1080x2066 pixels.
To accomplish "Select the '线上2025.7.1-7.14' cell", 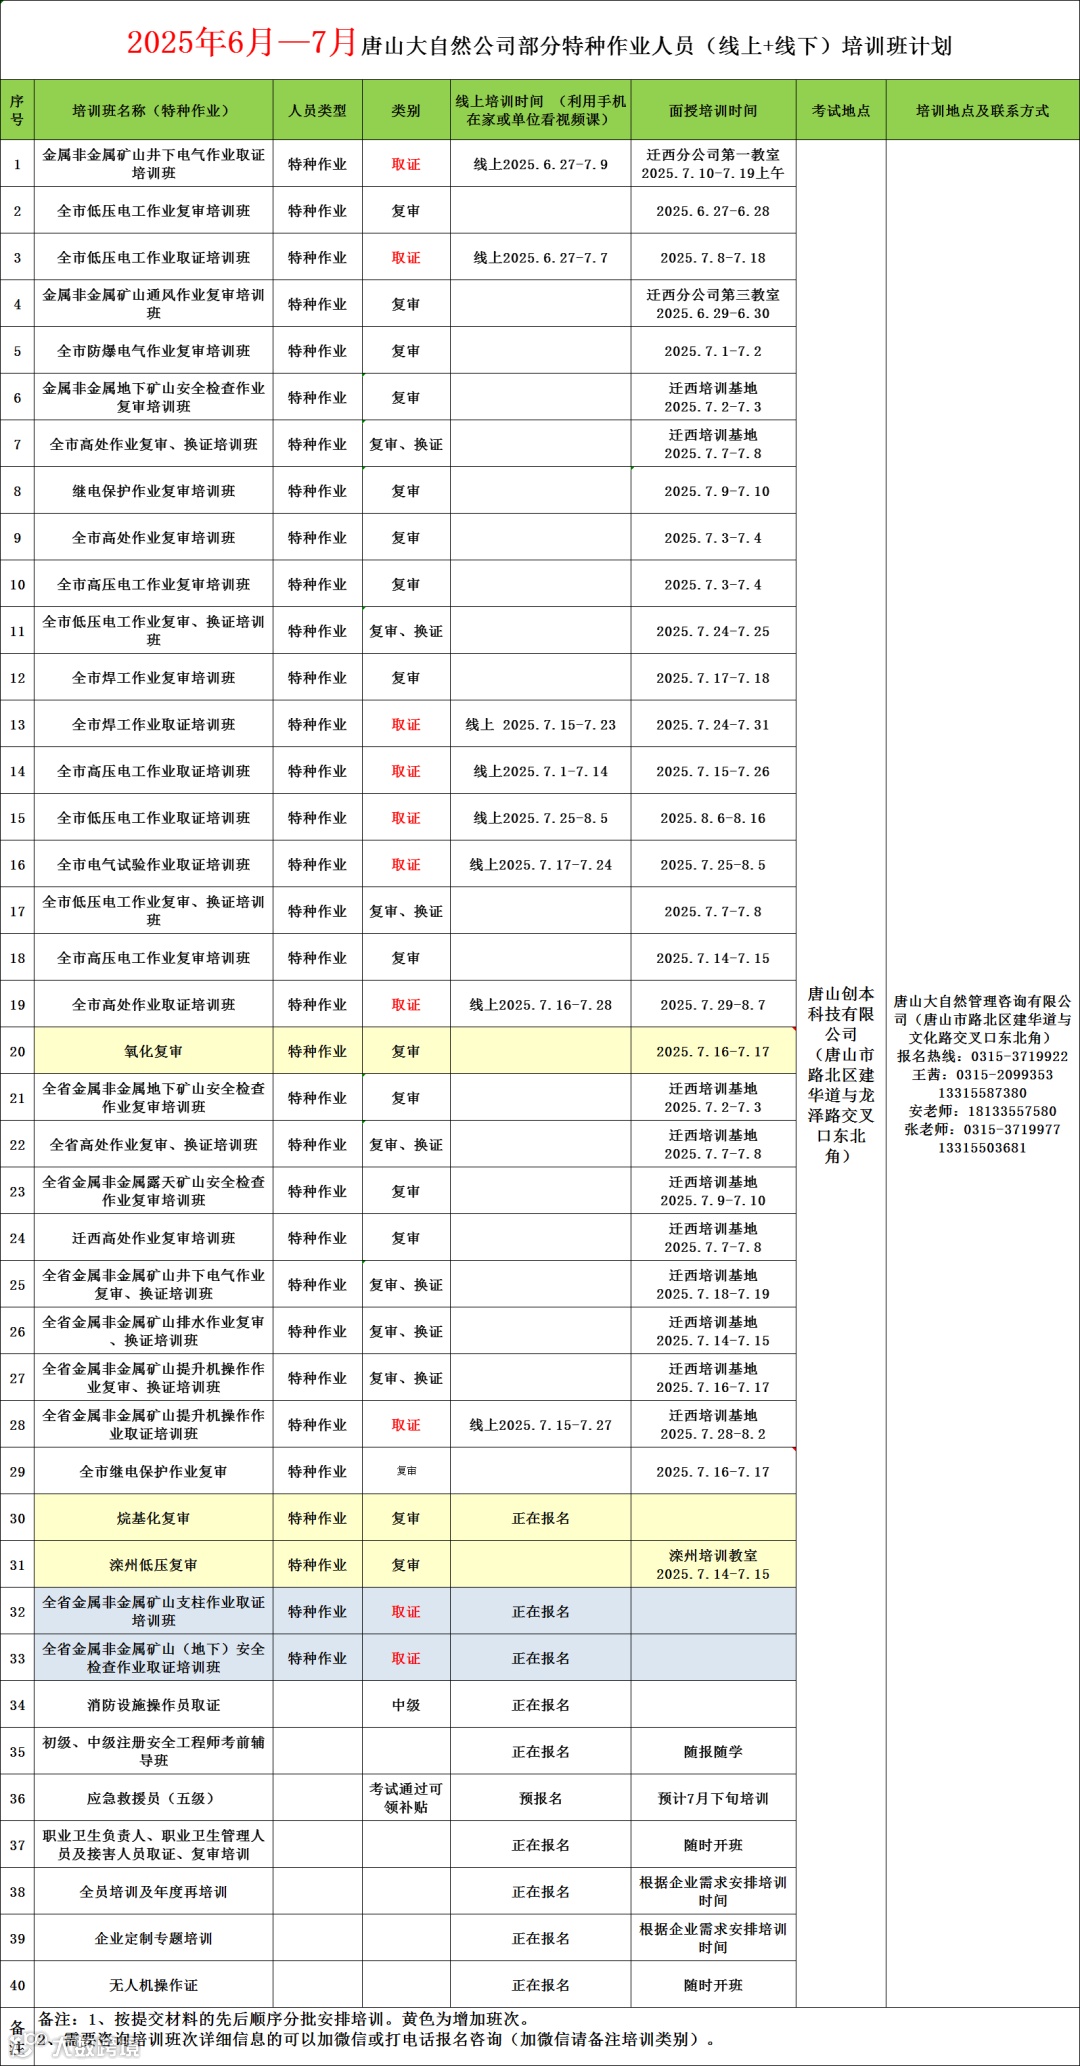I will pyautogui.click(x=540, y=771).
